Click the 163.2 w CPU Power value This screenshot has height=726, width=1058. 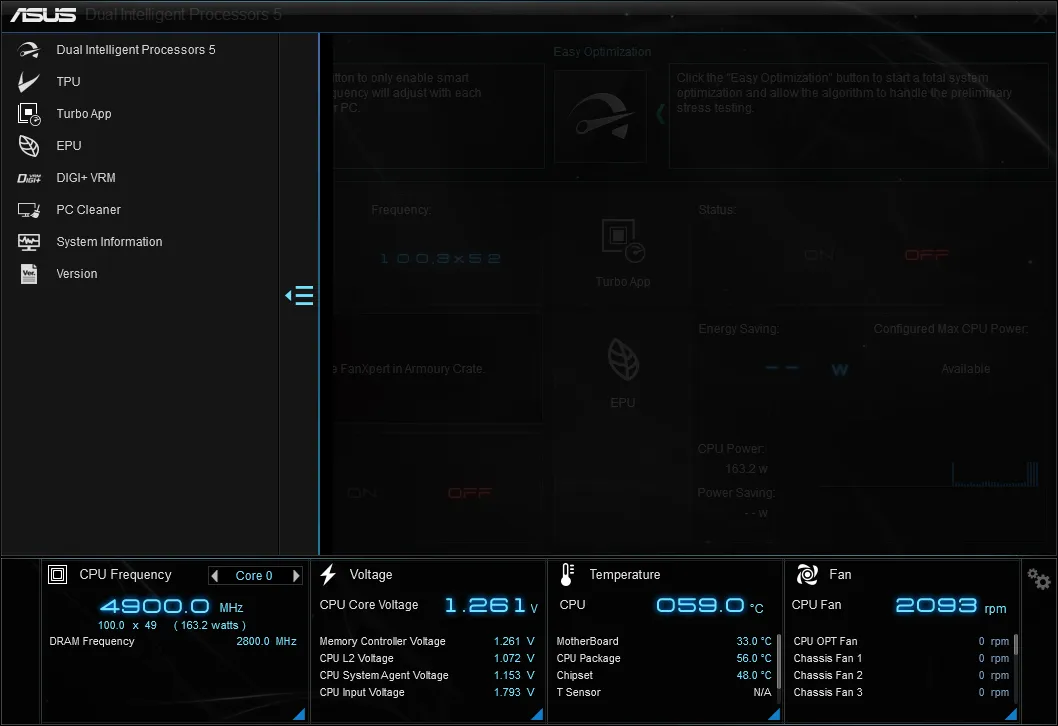point(746,469)
